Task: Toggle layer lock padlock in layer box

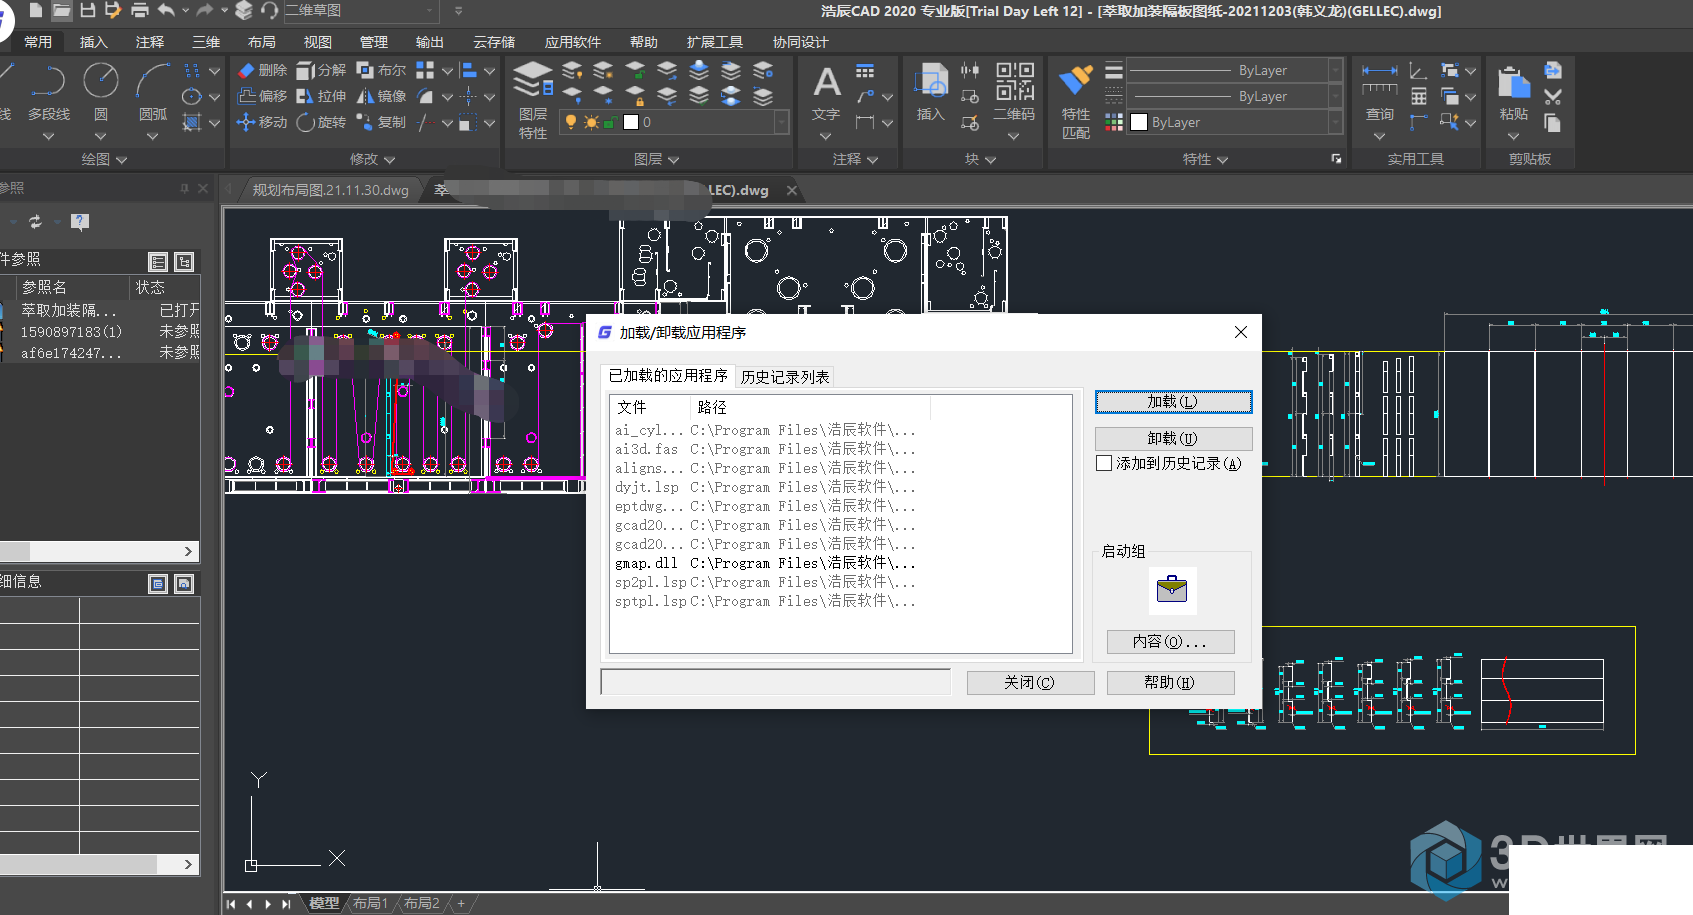Action: tap(609, 122)
